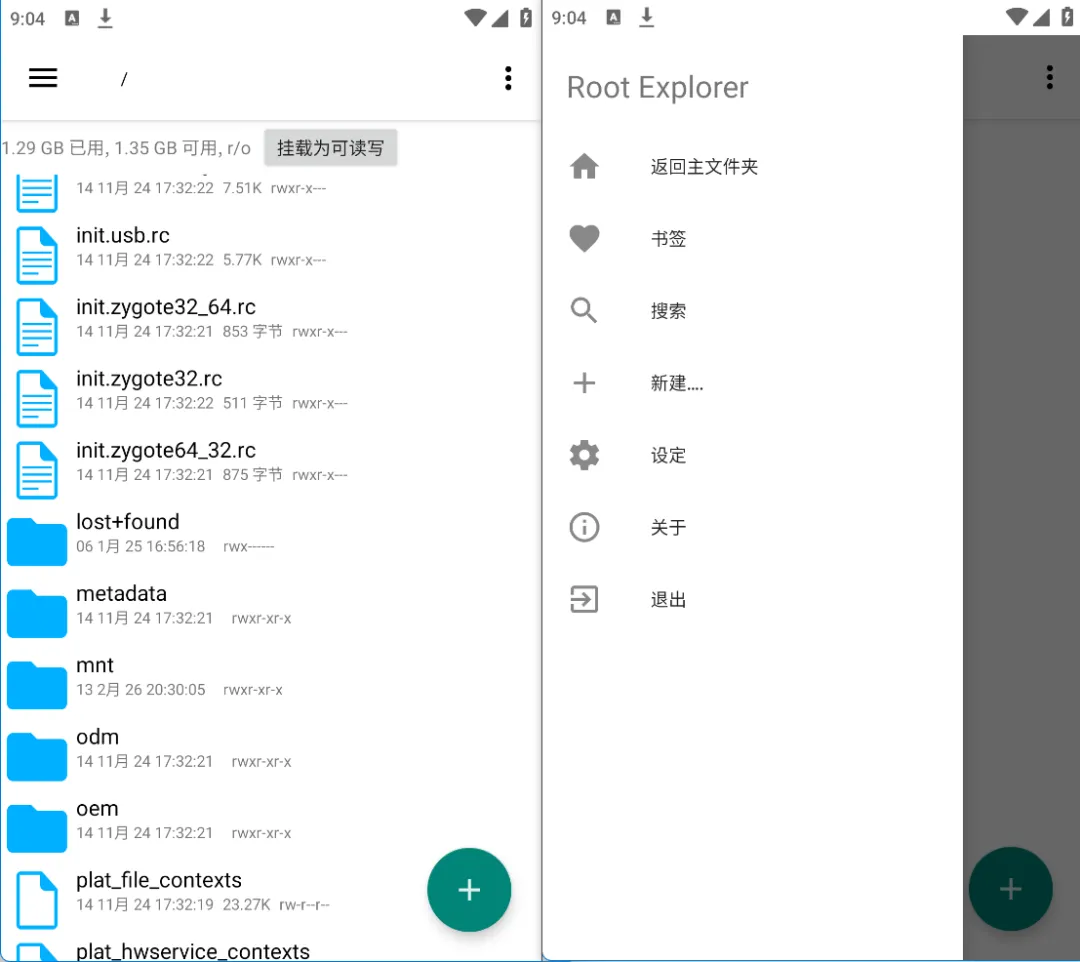Viewport: 1080px width, 962px height.
Task: Select the root path slash in the toolbar
Action: point(124,80)
